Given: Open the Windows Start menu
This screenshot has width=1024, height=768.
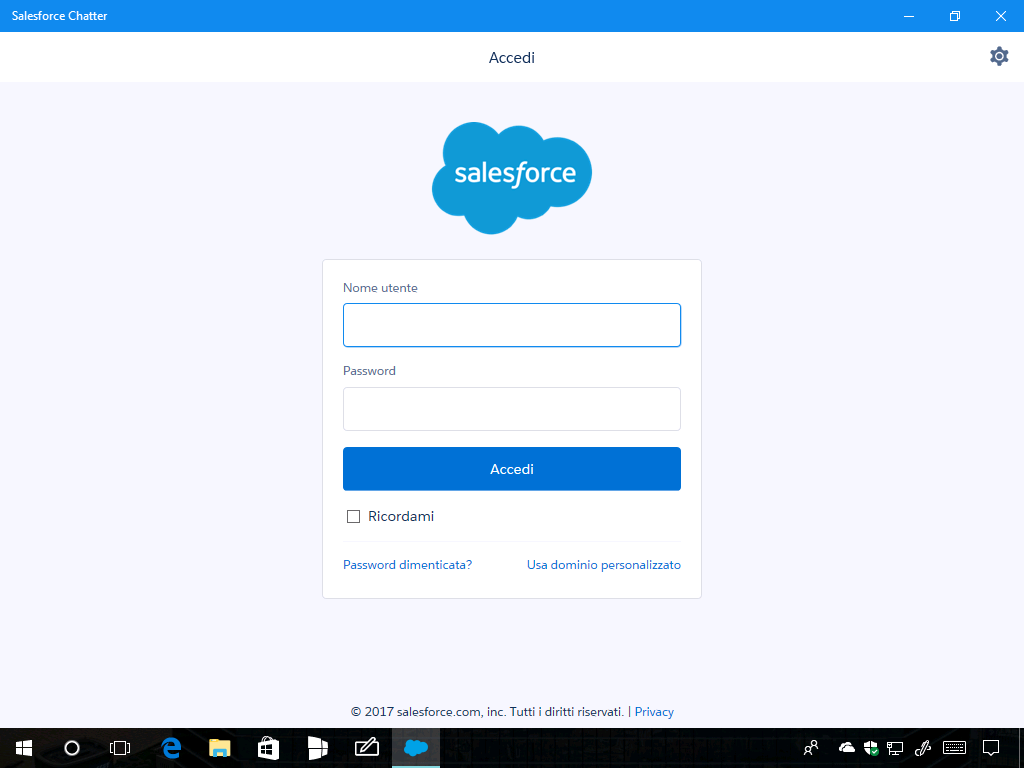Looking at the screenshot, I should coord(24,748).
